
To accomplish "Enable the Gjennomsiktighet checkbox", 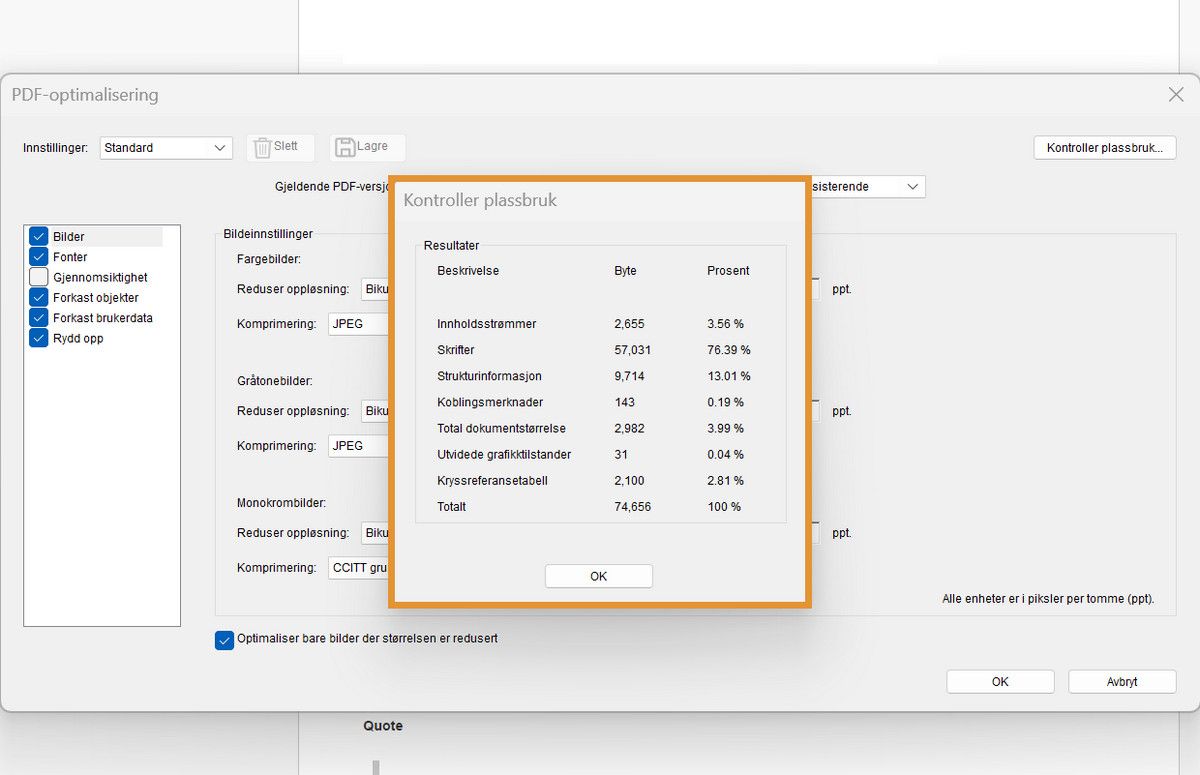I will (39, 277).
